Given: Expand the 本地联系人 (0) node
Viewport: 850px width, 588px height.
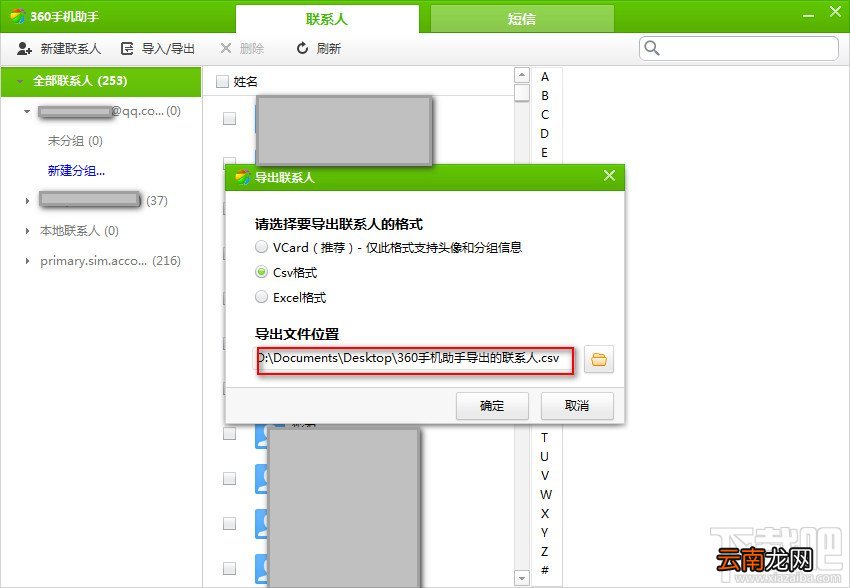Looking at the screenshot, I should click(27, 231).
